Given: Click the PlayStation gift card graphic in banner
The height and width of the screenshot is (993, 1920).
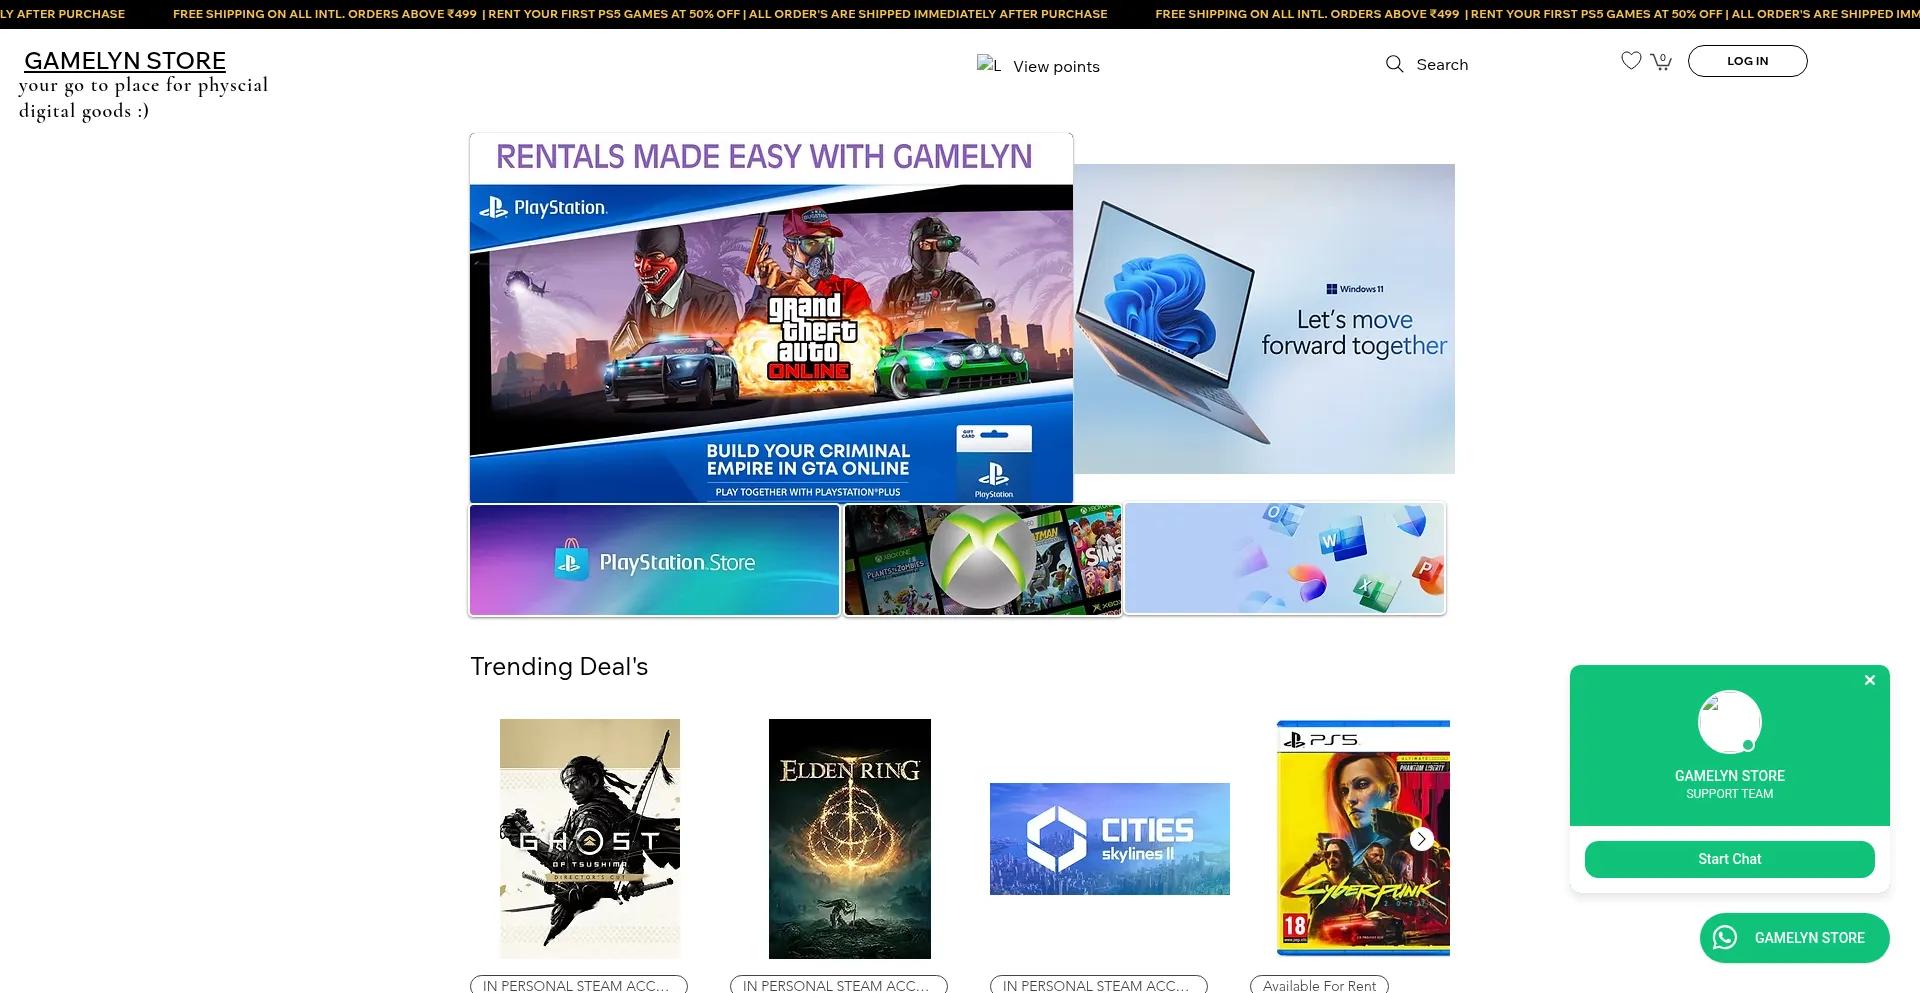Looking at the screenshot, I should coord(993,462).
